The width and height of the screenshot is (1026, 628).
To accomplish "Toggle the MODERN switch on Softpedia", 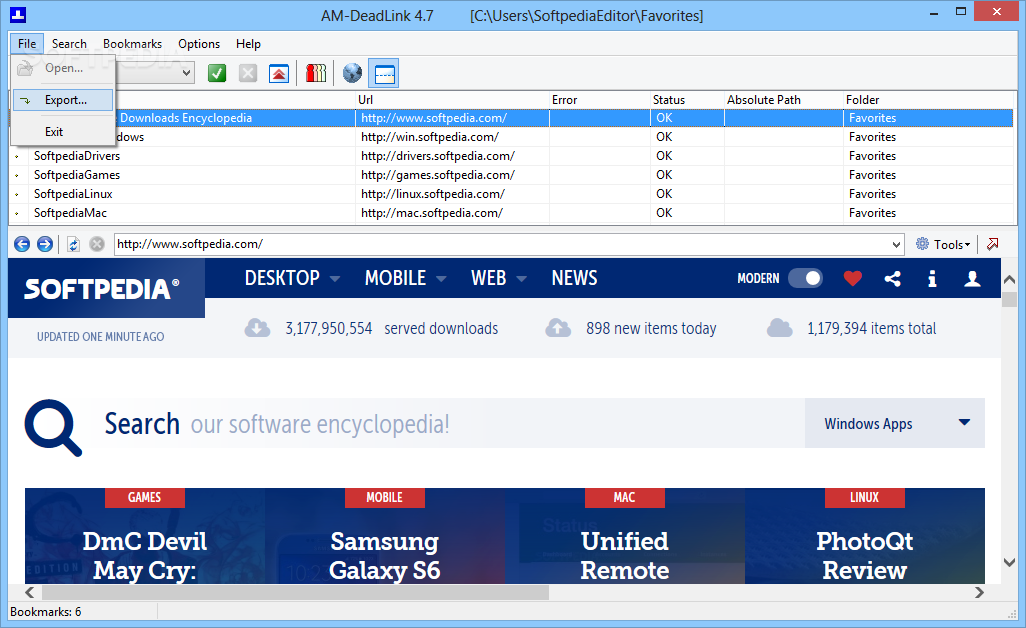I will (x=805, y=278).
